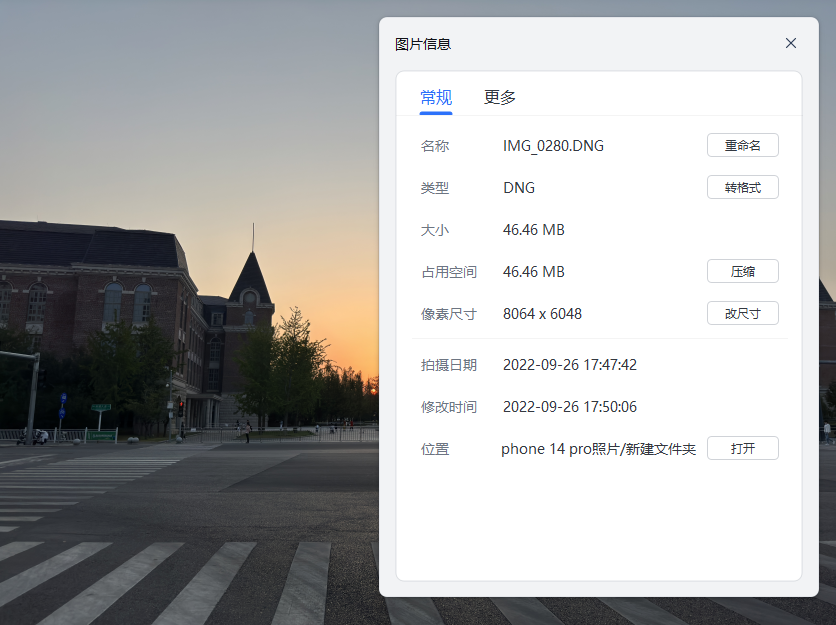Select the 大小 value 46.46 MB
The image size is (836, 625).
tap(534, 230)
